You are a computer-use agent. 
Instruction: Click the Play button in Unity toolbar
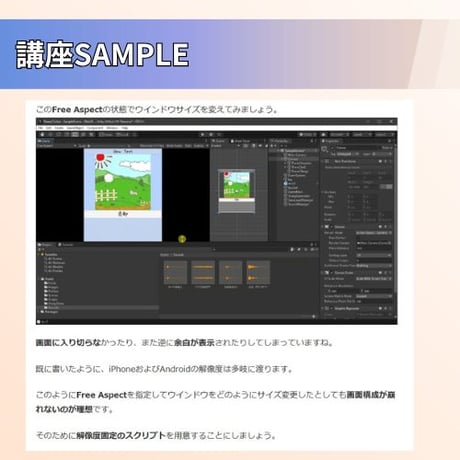(203, 134)
